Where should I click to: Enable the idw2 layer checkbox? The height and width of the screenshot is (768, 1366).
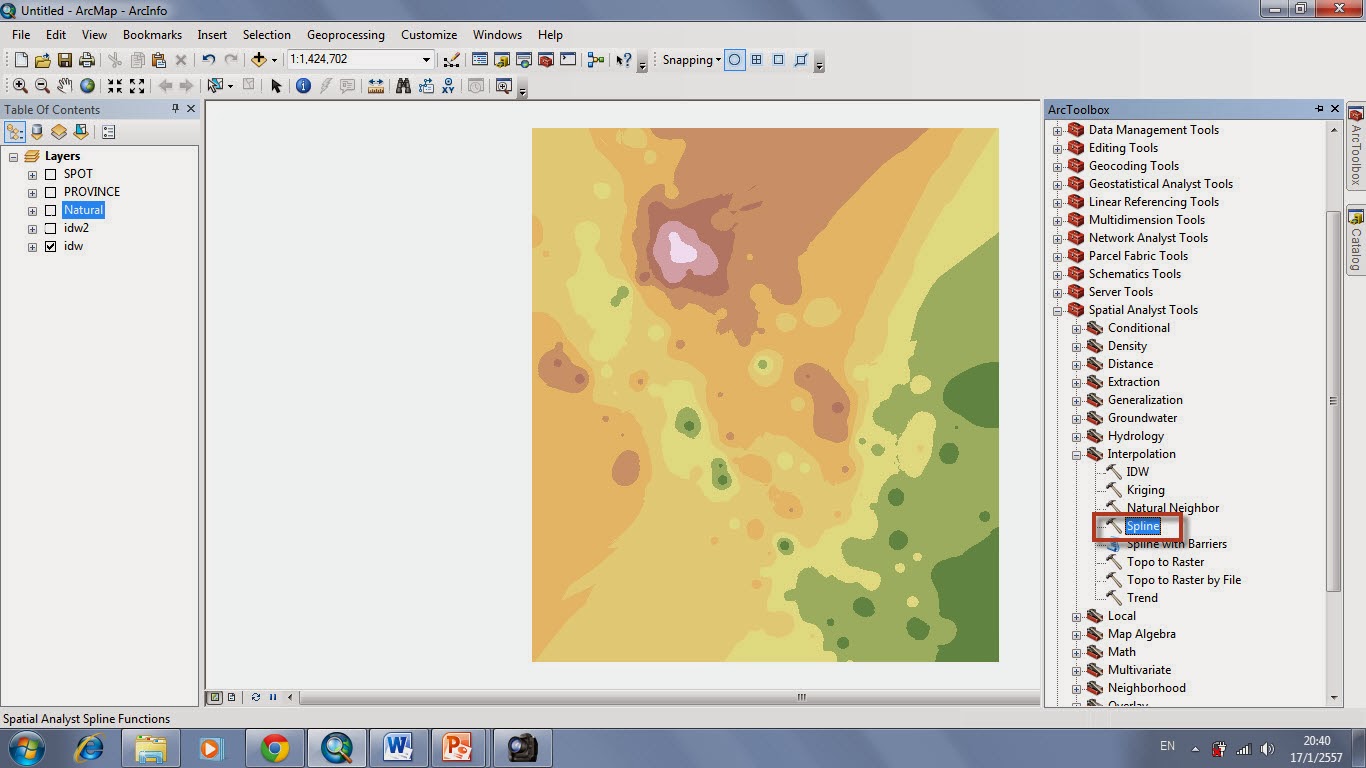tap(50, 228)
